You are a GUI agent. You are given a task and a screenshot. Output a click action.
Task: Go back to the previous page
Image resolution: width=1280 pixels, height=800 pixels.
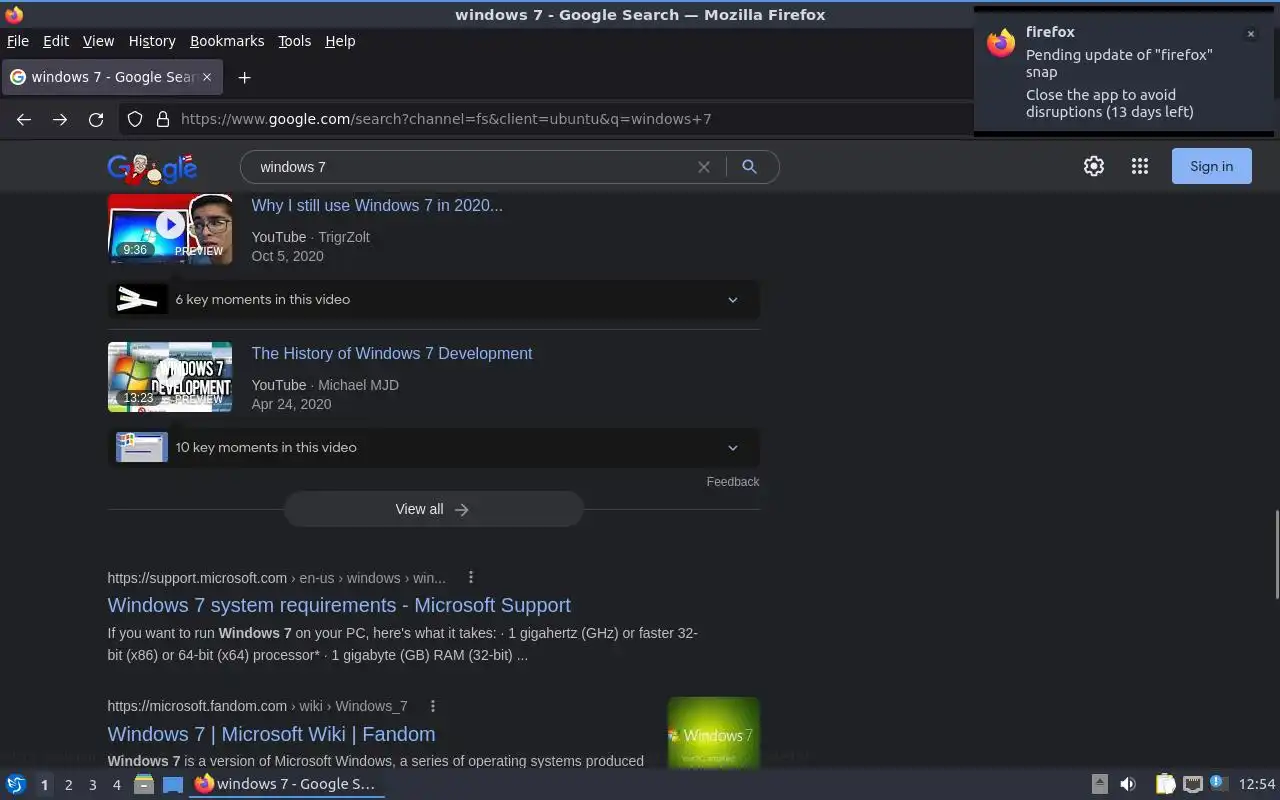pyautogui.click(x=24, y=119)
